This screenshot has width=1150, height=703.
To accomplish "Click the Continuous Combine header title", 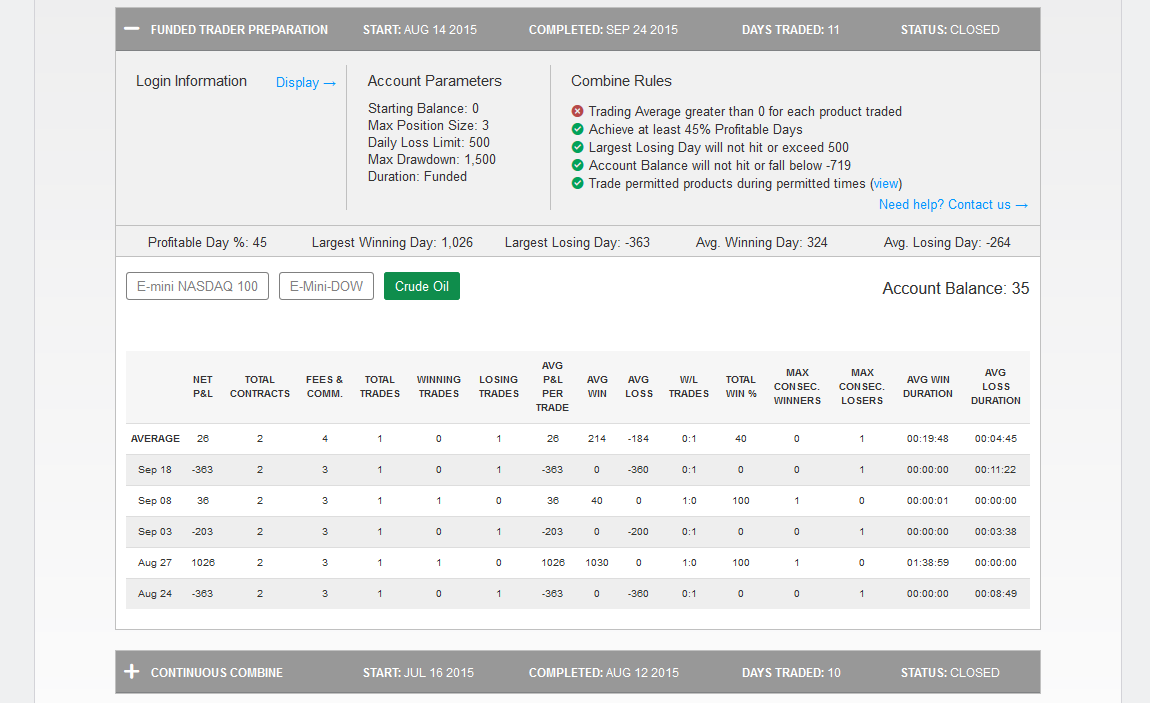I will coord(216,673).
